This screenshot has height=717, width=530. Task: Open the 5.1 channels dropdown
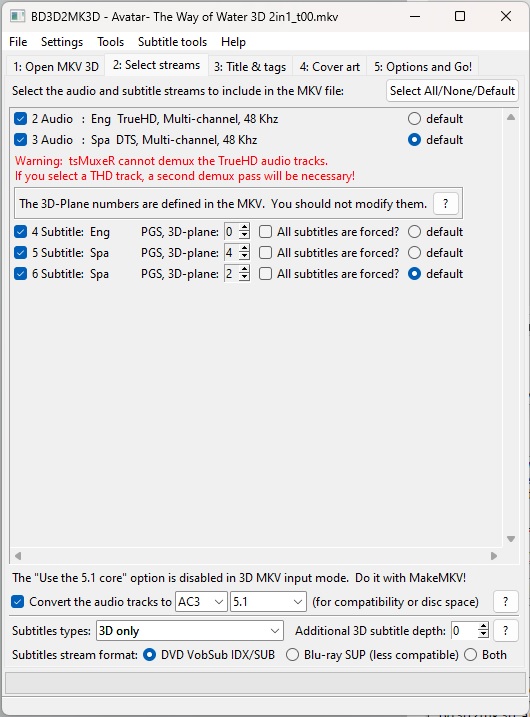268,601
